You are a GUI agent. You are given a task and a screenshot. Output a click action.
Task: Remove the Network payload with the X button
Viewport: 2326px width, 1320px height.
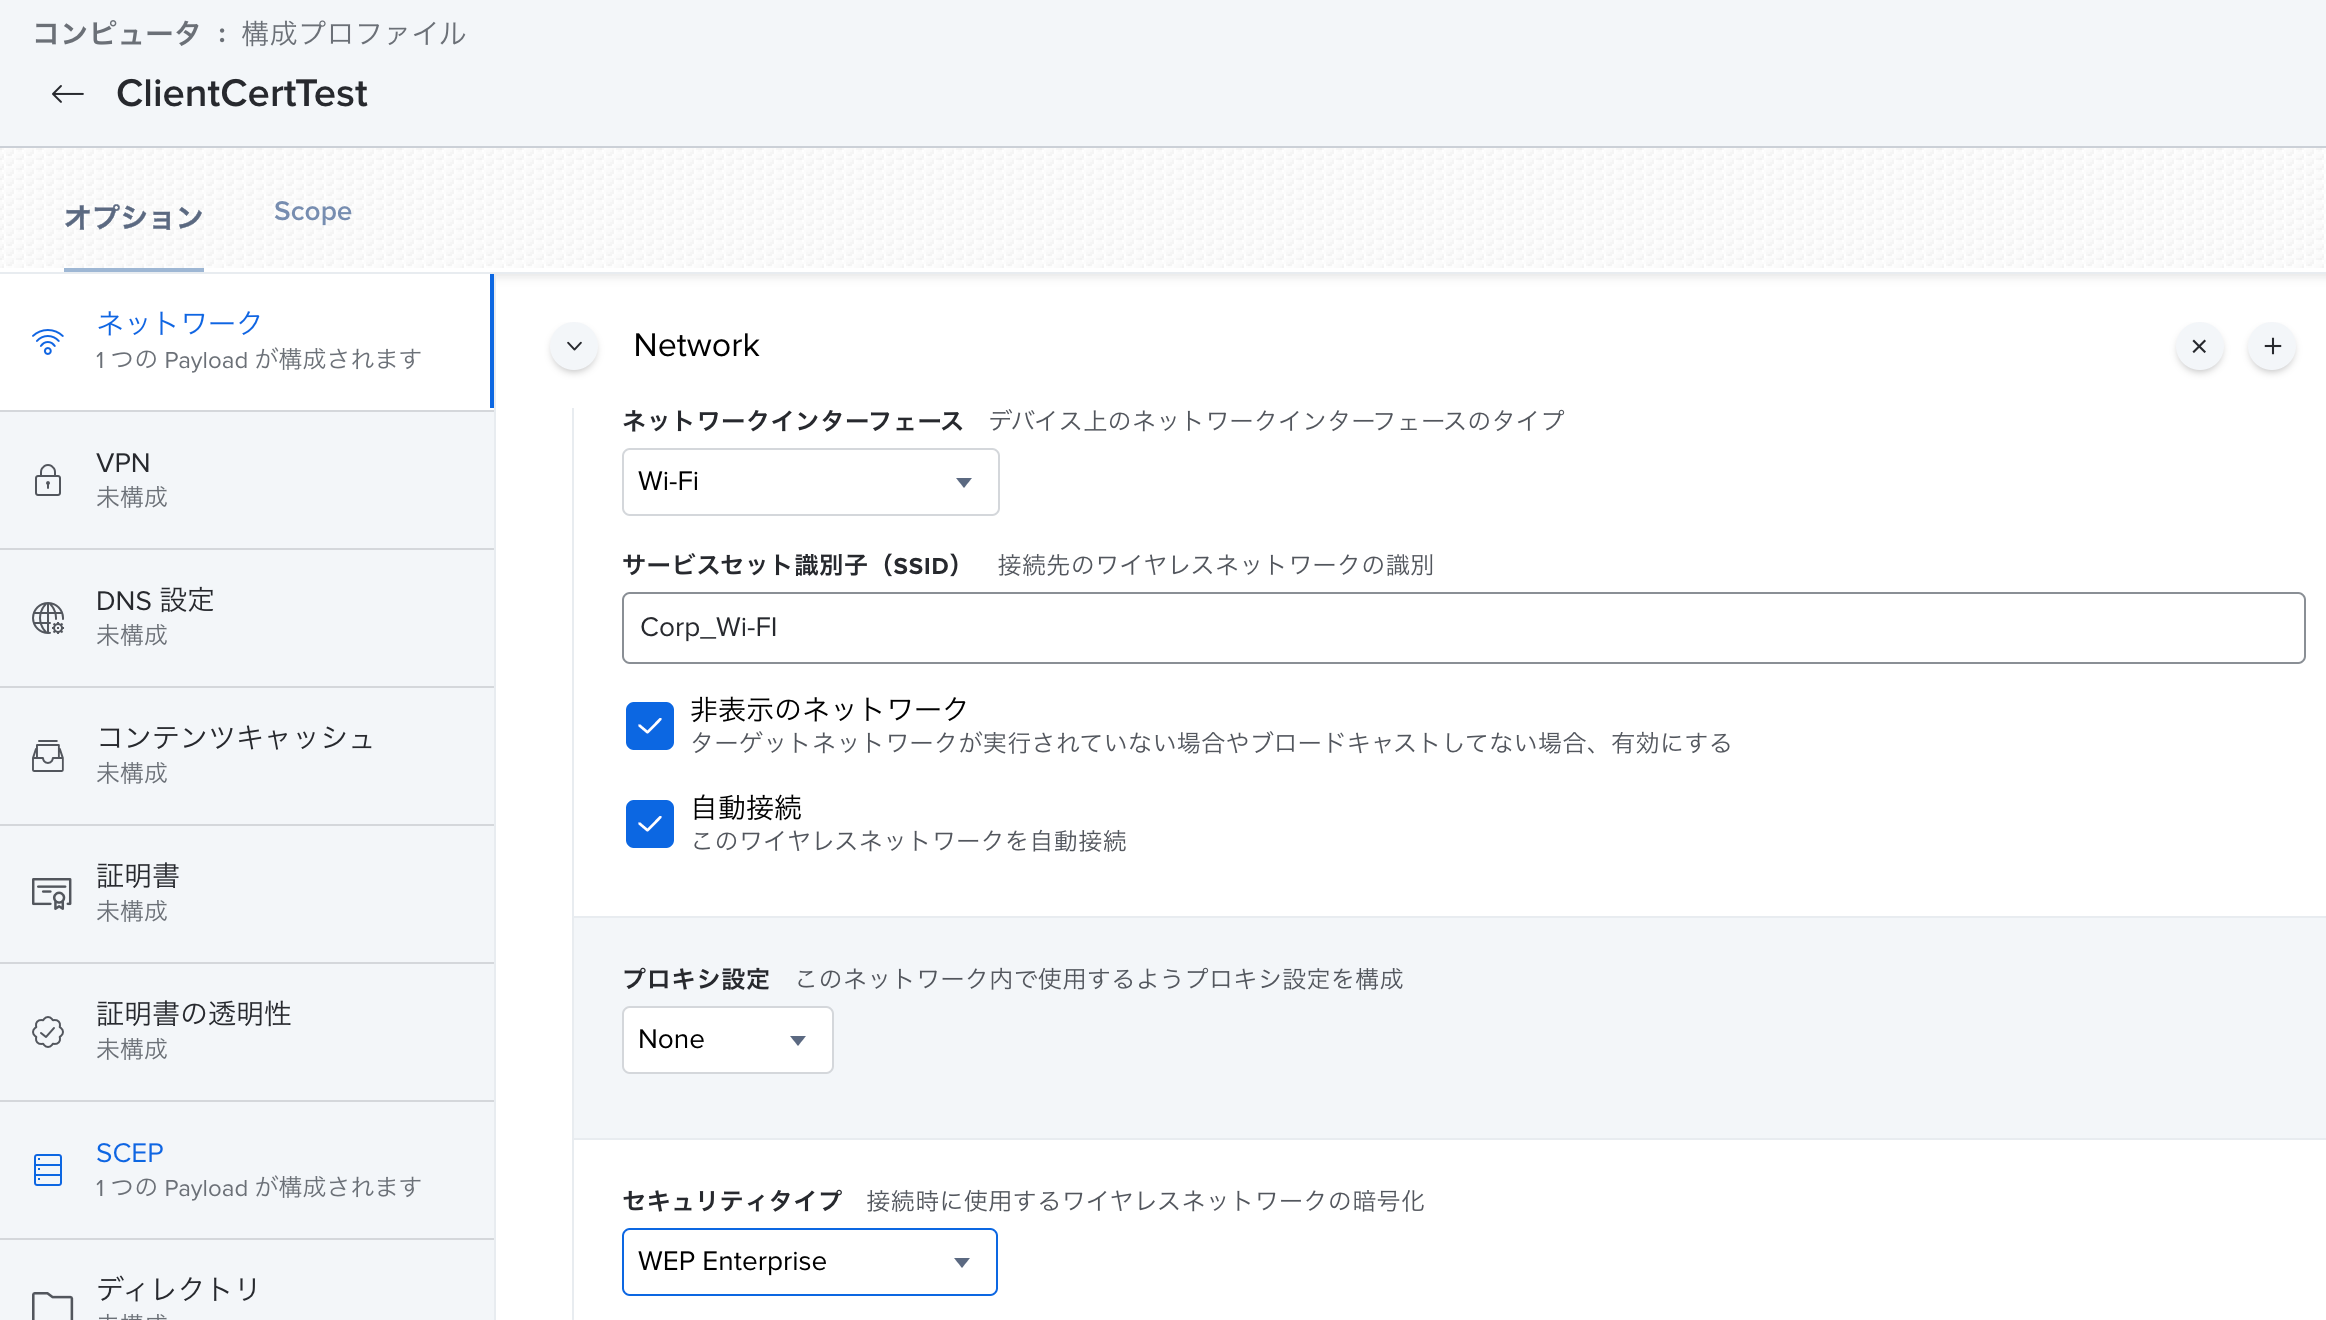click(2199, 347)
